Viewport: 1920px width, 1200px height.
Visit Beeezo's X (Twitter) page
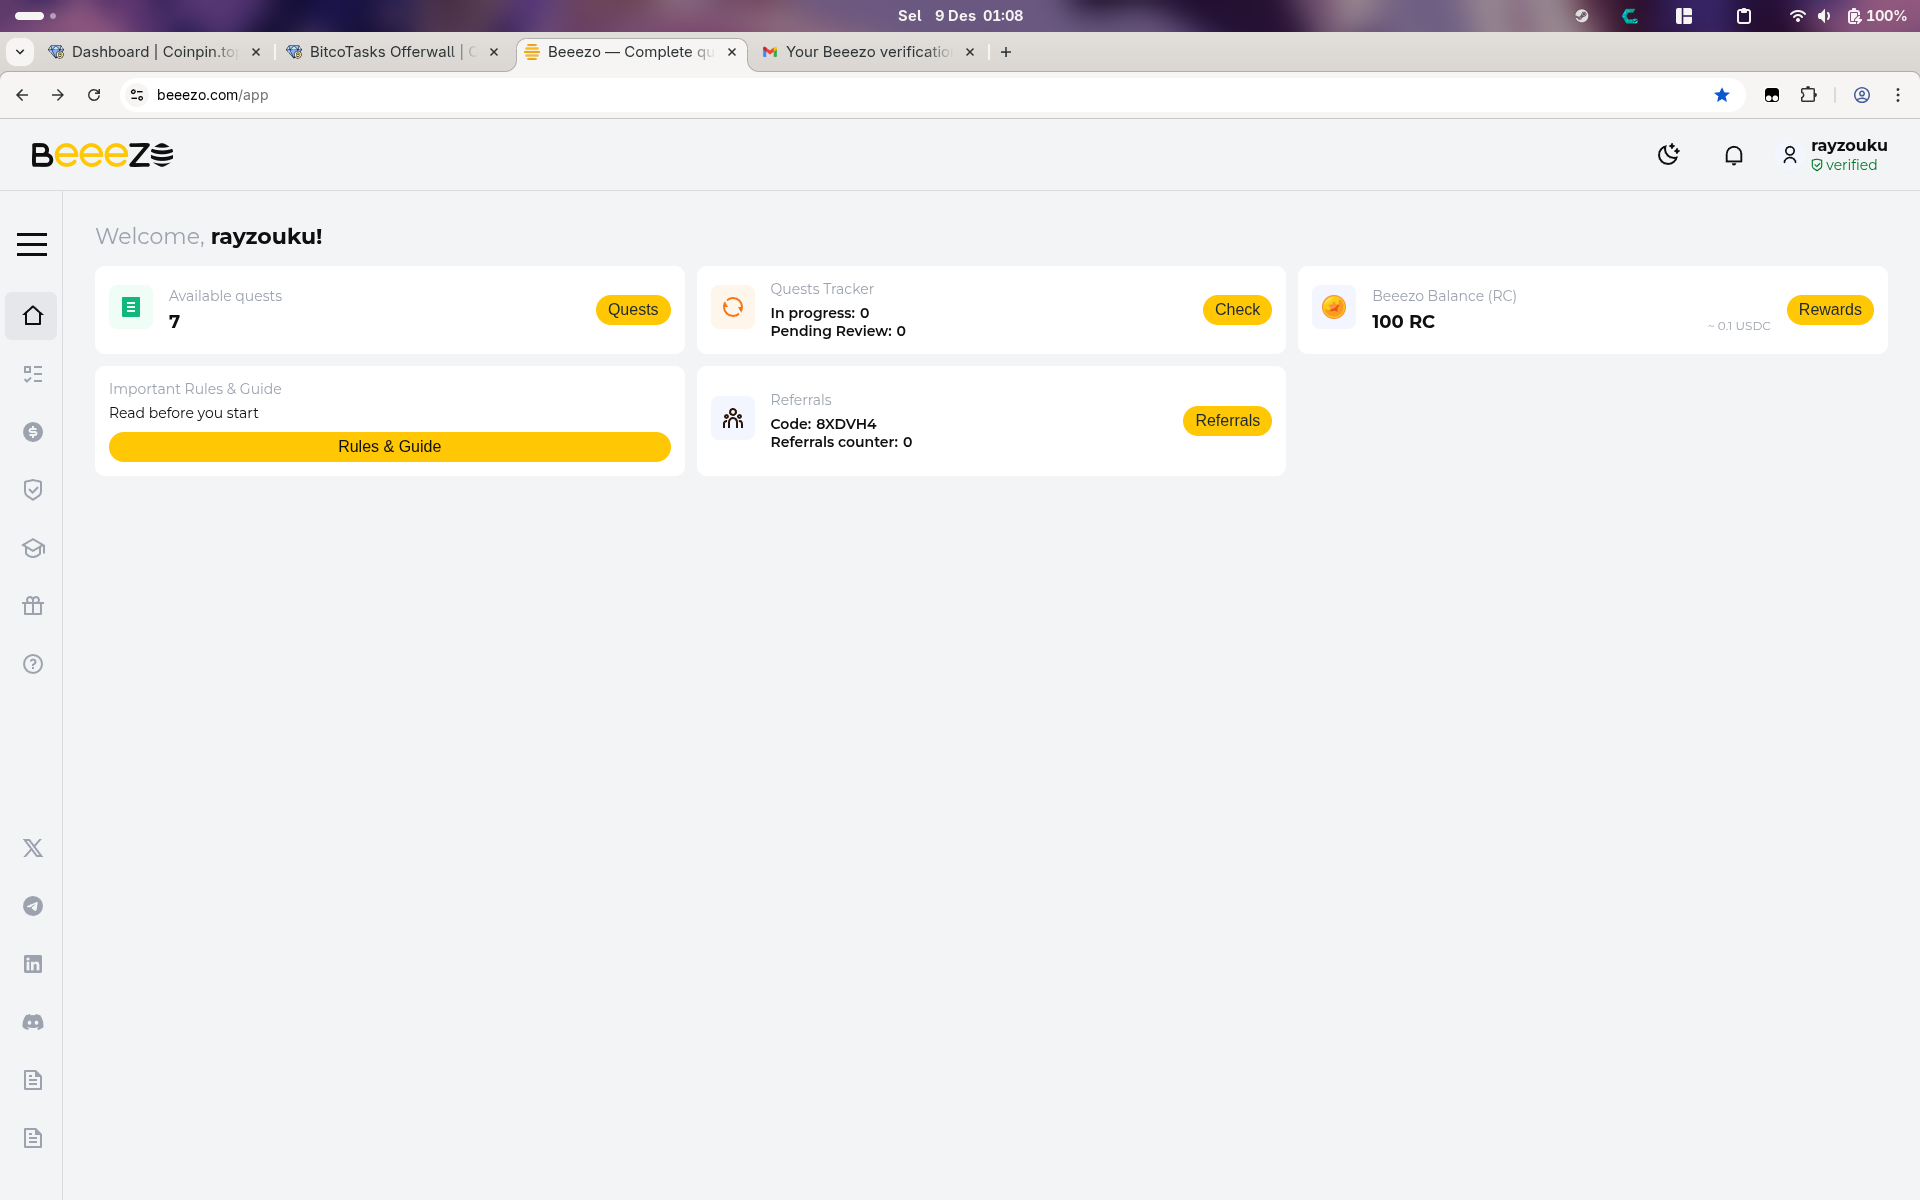click(33, 848)
